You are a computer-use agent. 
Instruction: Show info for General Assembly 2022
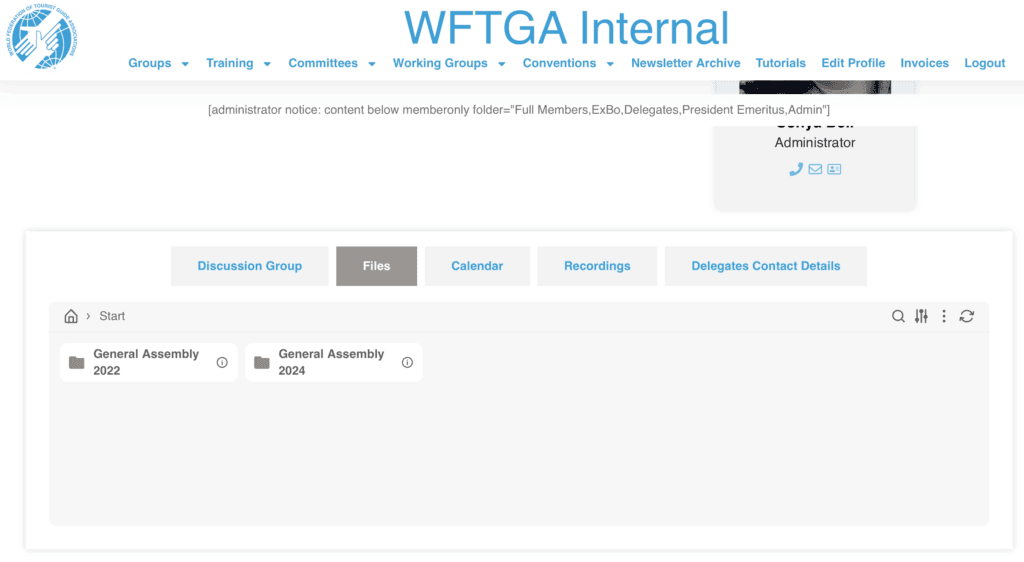click(222, 362)
